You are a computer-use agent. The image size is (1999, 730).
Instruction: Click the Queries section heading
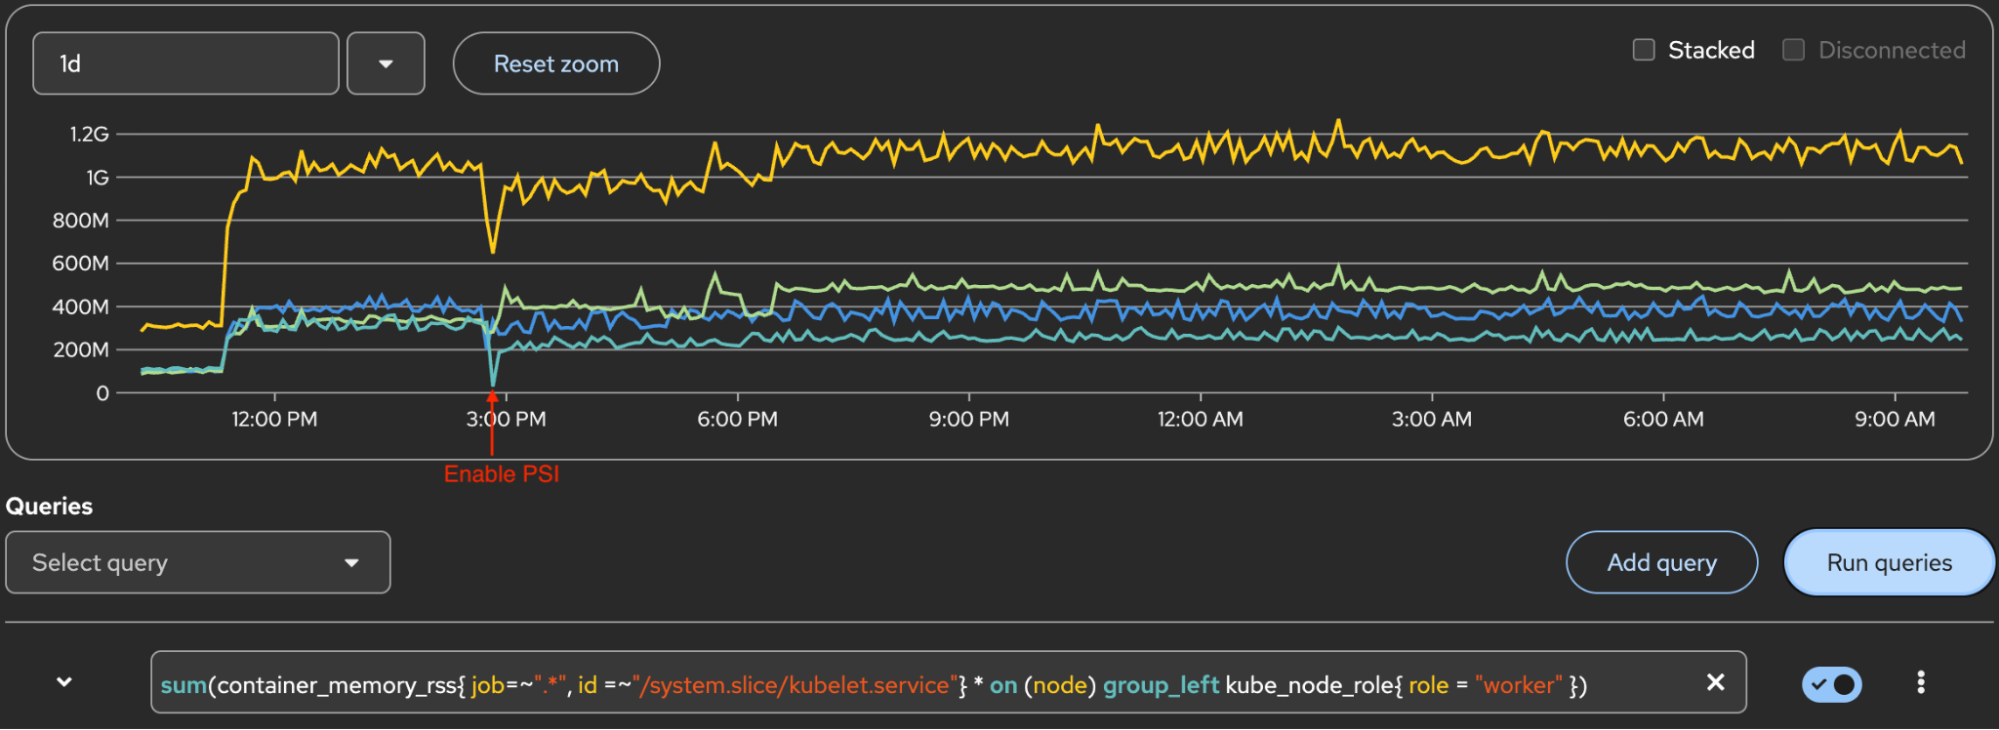(49, 506)
